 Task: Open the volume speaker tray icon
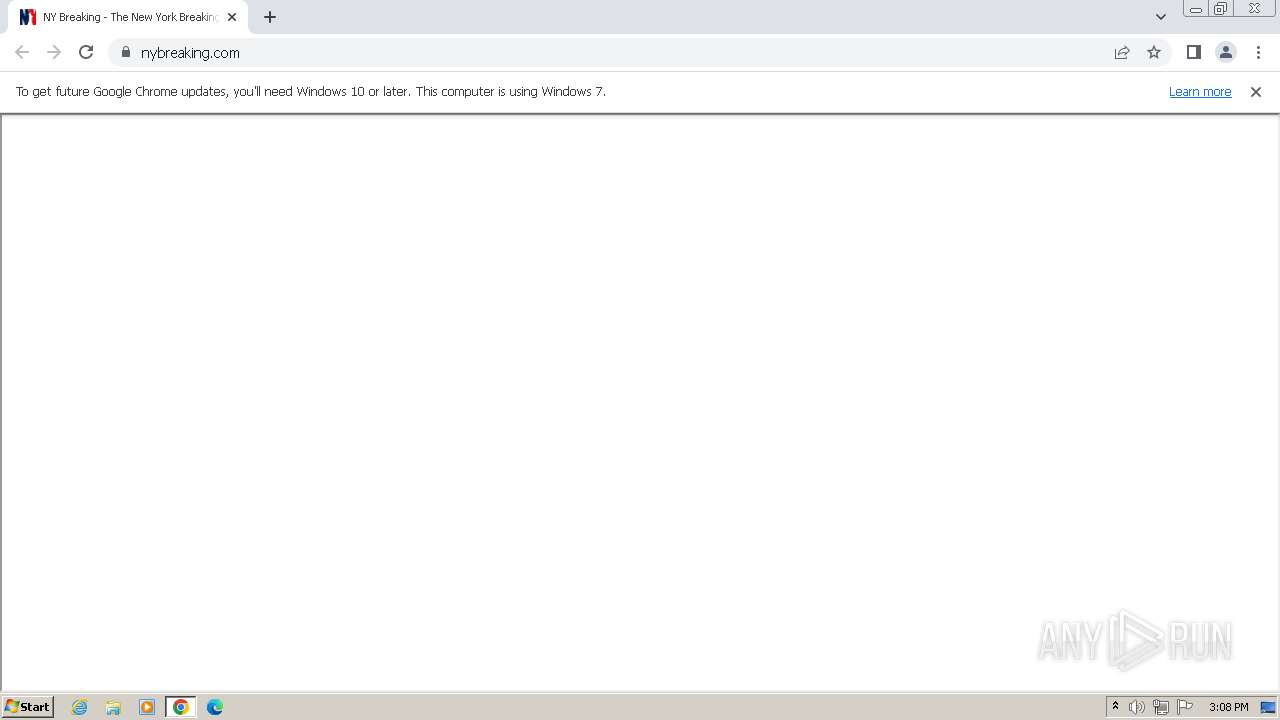(1137, 707)
